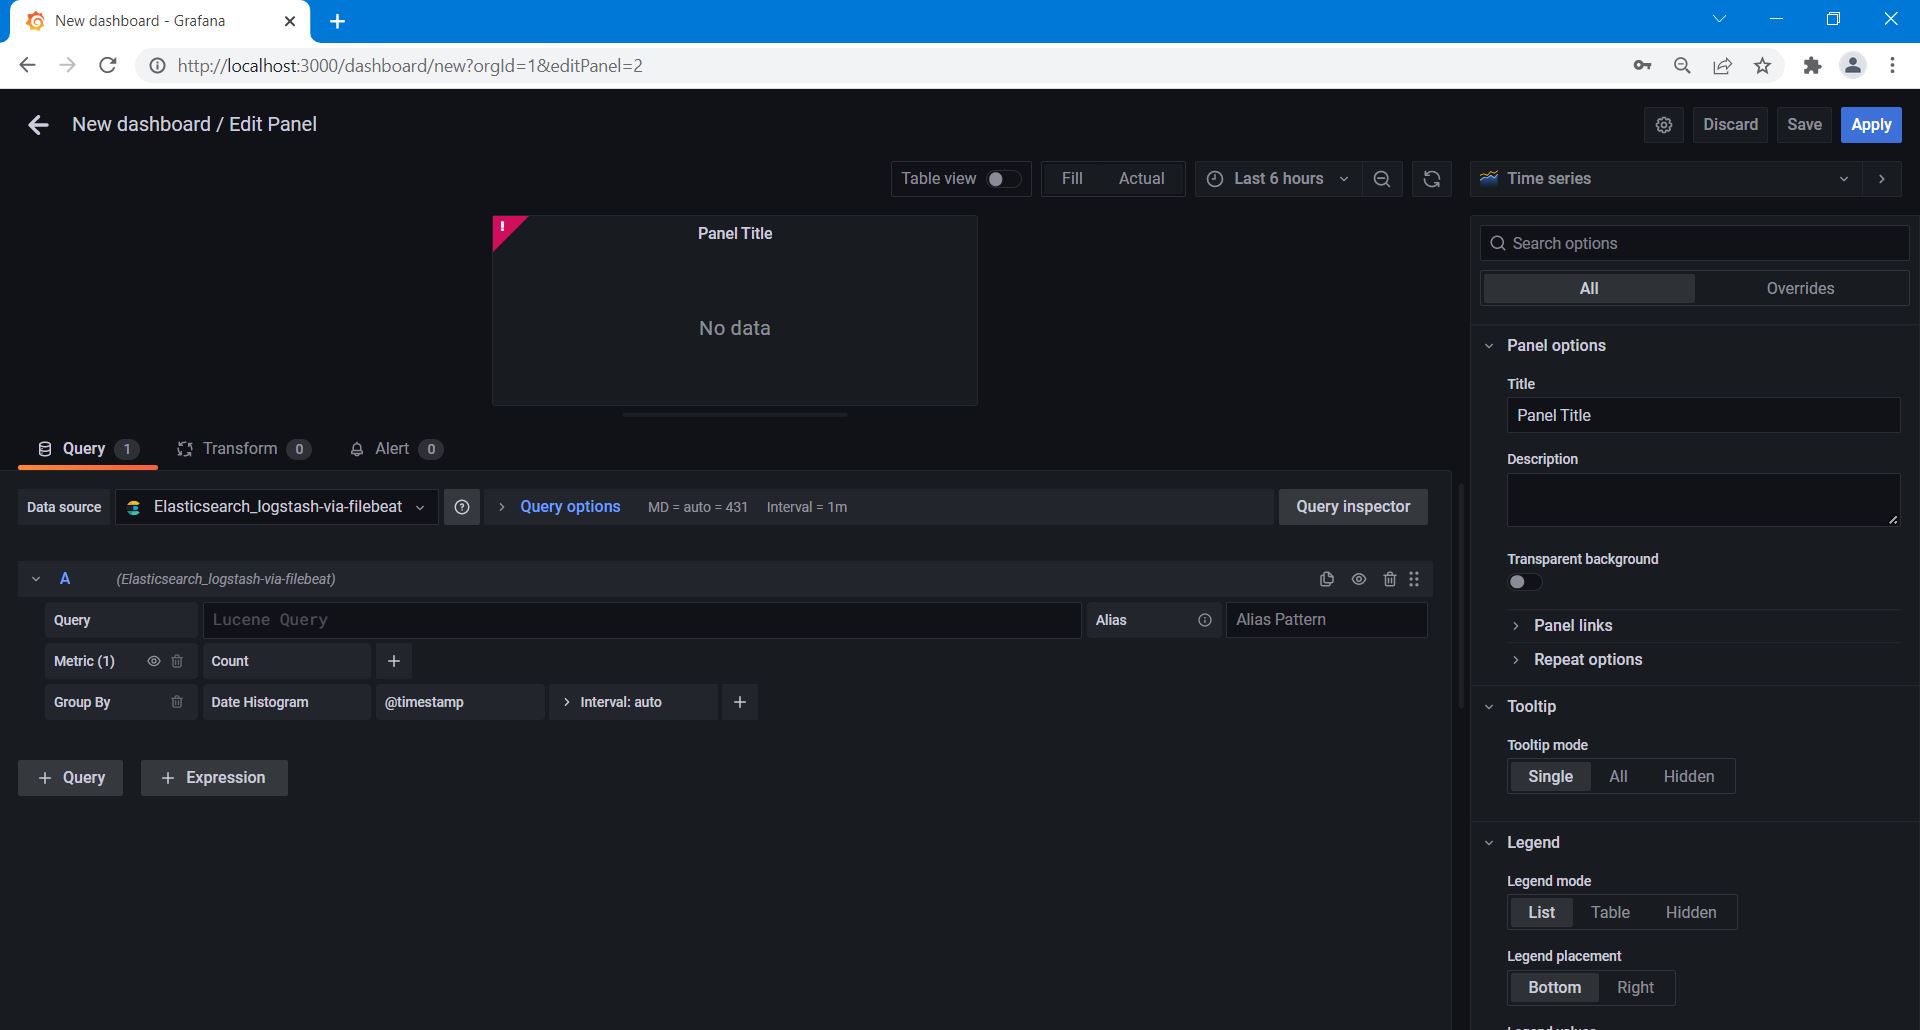Image resolution: width=1920 pixels, height=1030 pixels.
Task: Click the dashboard settings gear icon
Action: point(1664,125)
